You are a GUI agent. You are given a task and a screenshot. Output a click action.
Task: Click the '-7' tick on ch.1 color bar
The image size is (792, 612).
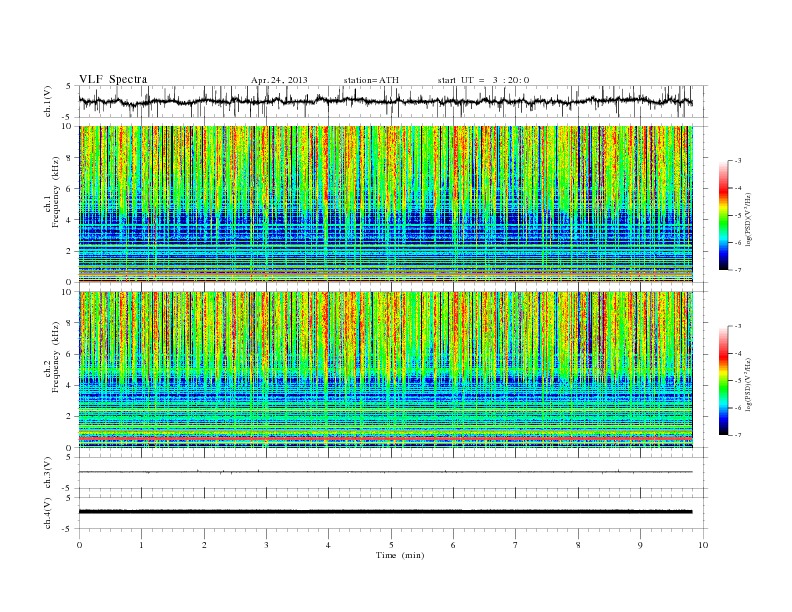pyautogui.click(x=738, y=270)
